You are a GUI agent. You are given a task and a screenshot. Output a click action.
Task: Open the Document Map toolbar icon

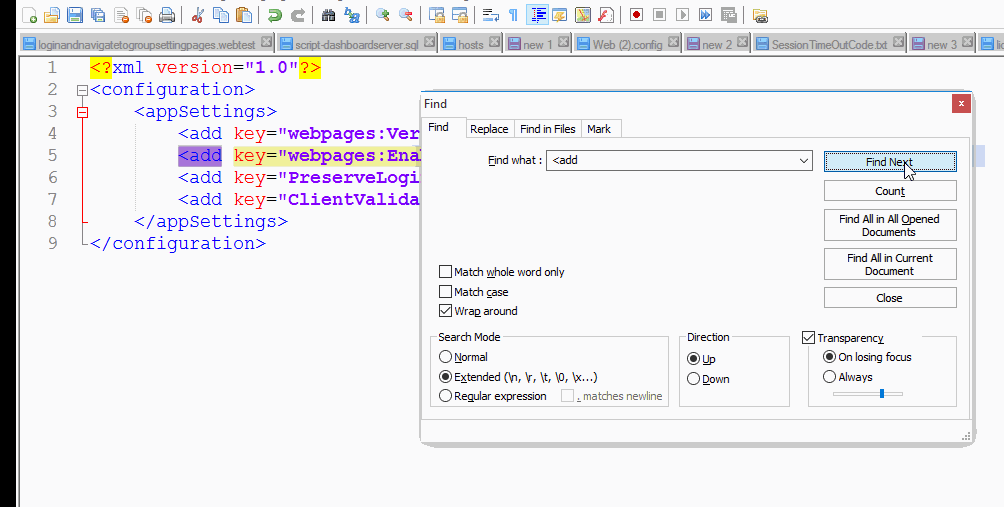583,15
